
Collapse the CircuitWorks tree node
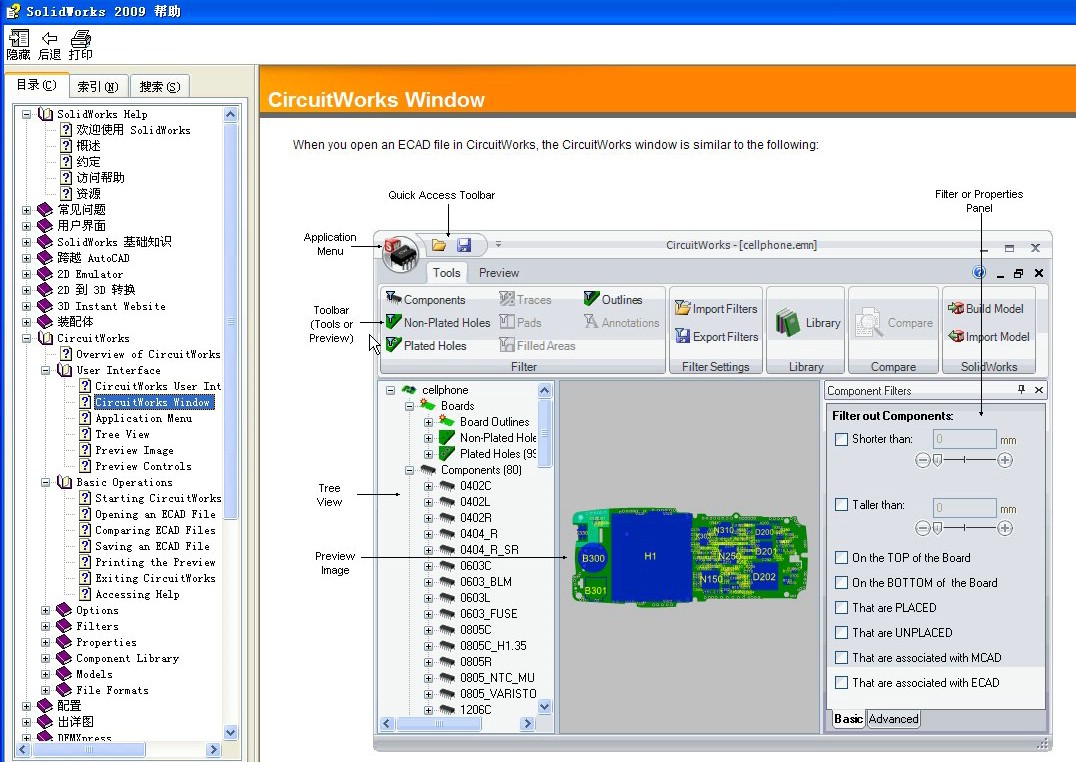(x=26, y=338)
